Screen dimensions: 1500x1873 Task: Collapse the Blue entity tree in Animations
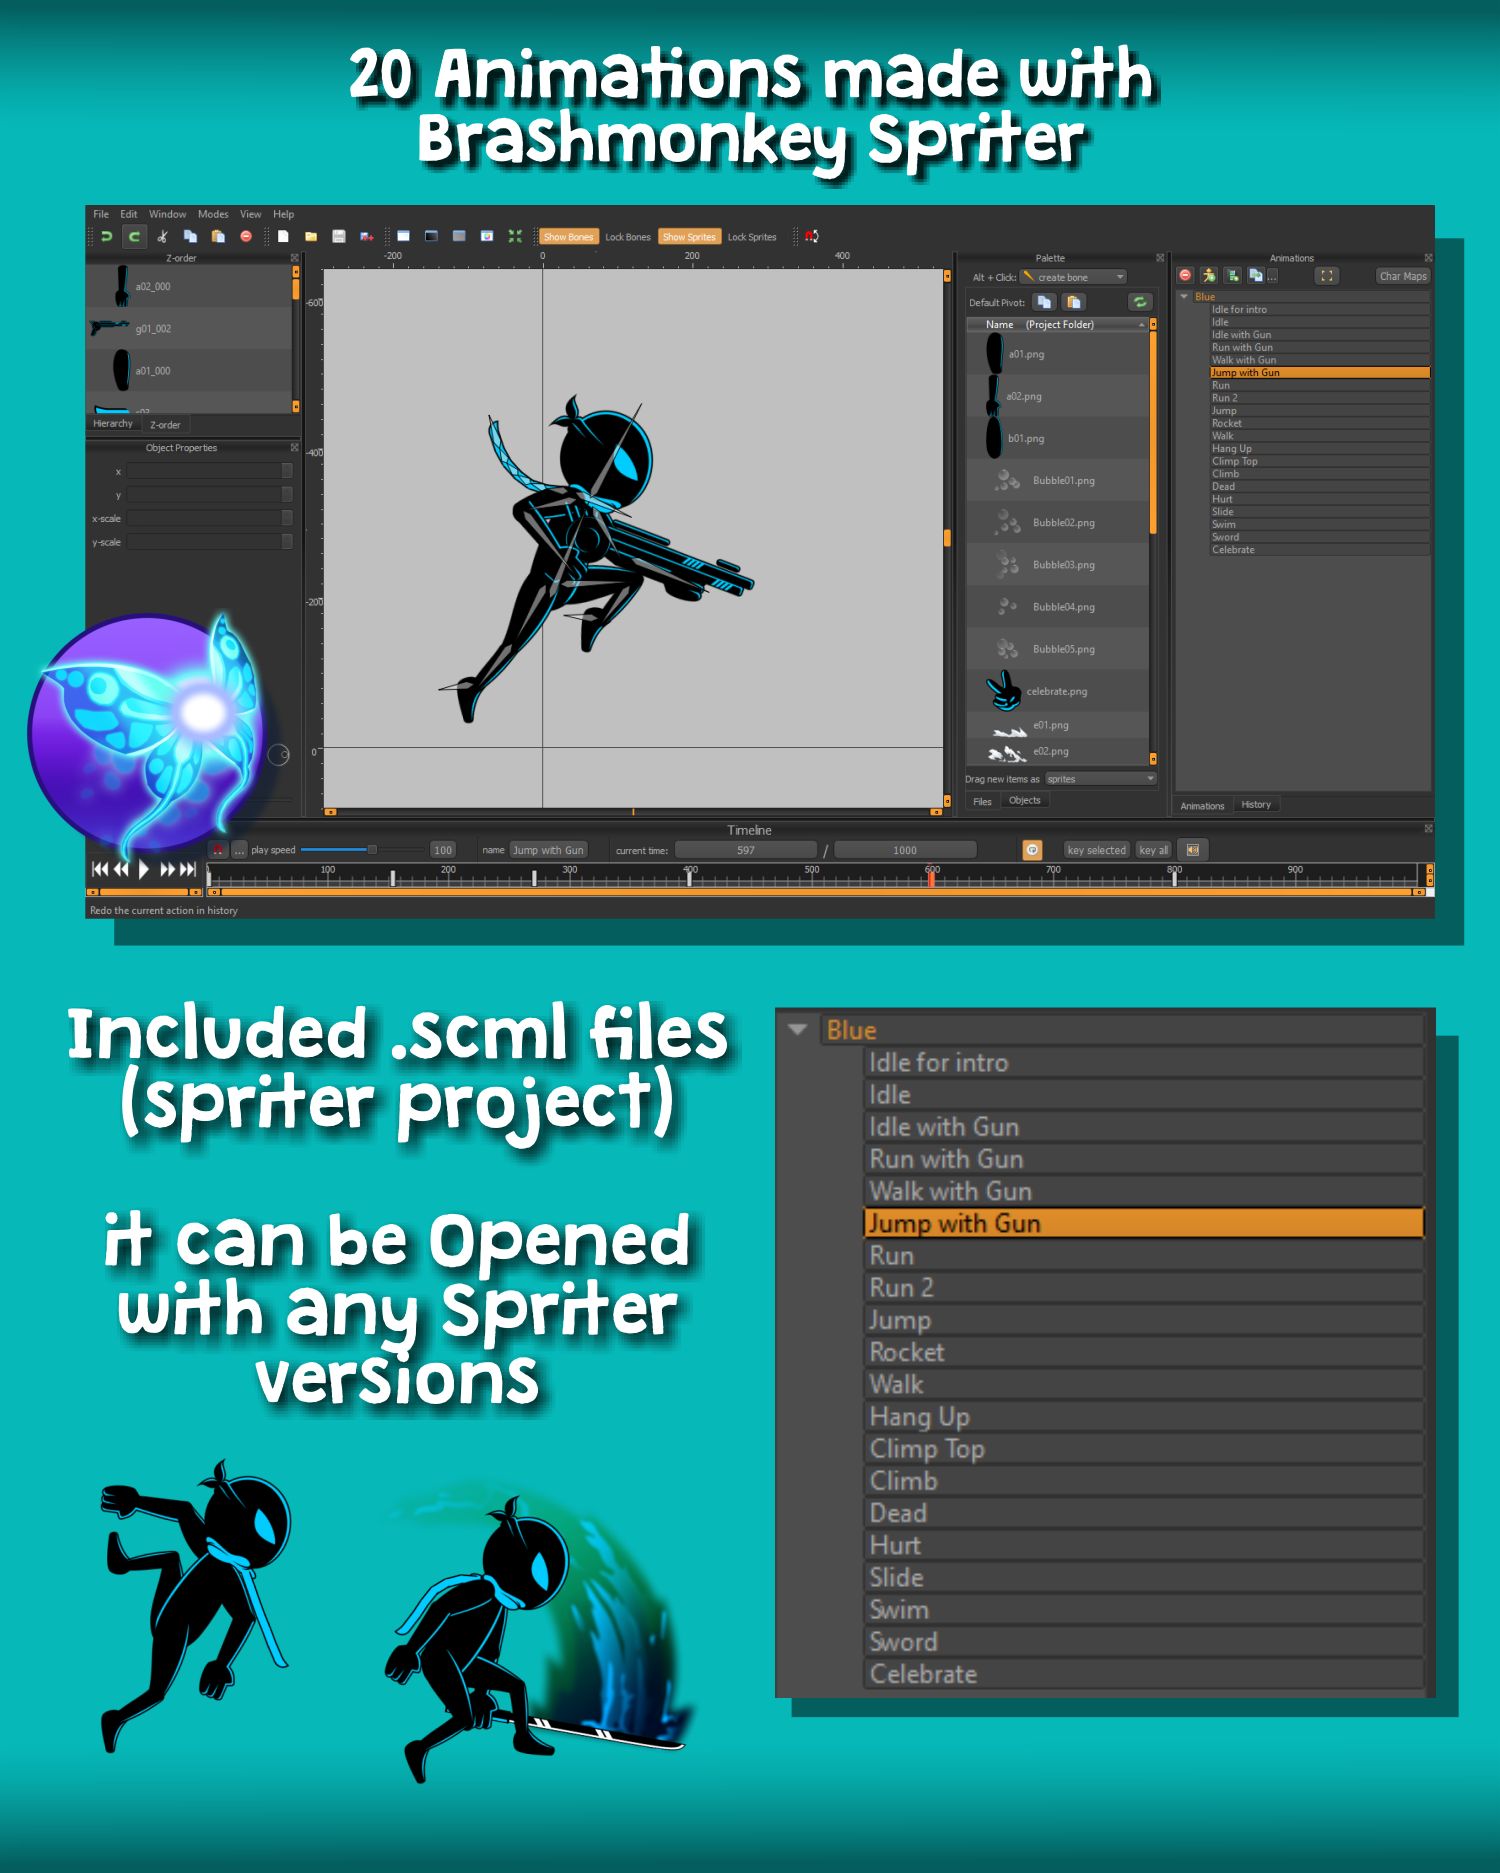1184,297
